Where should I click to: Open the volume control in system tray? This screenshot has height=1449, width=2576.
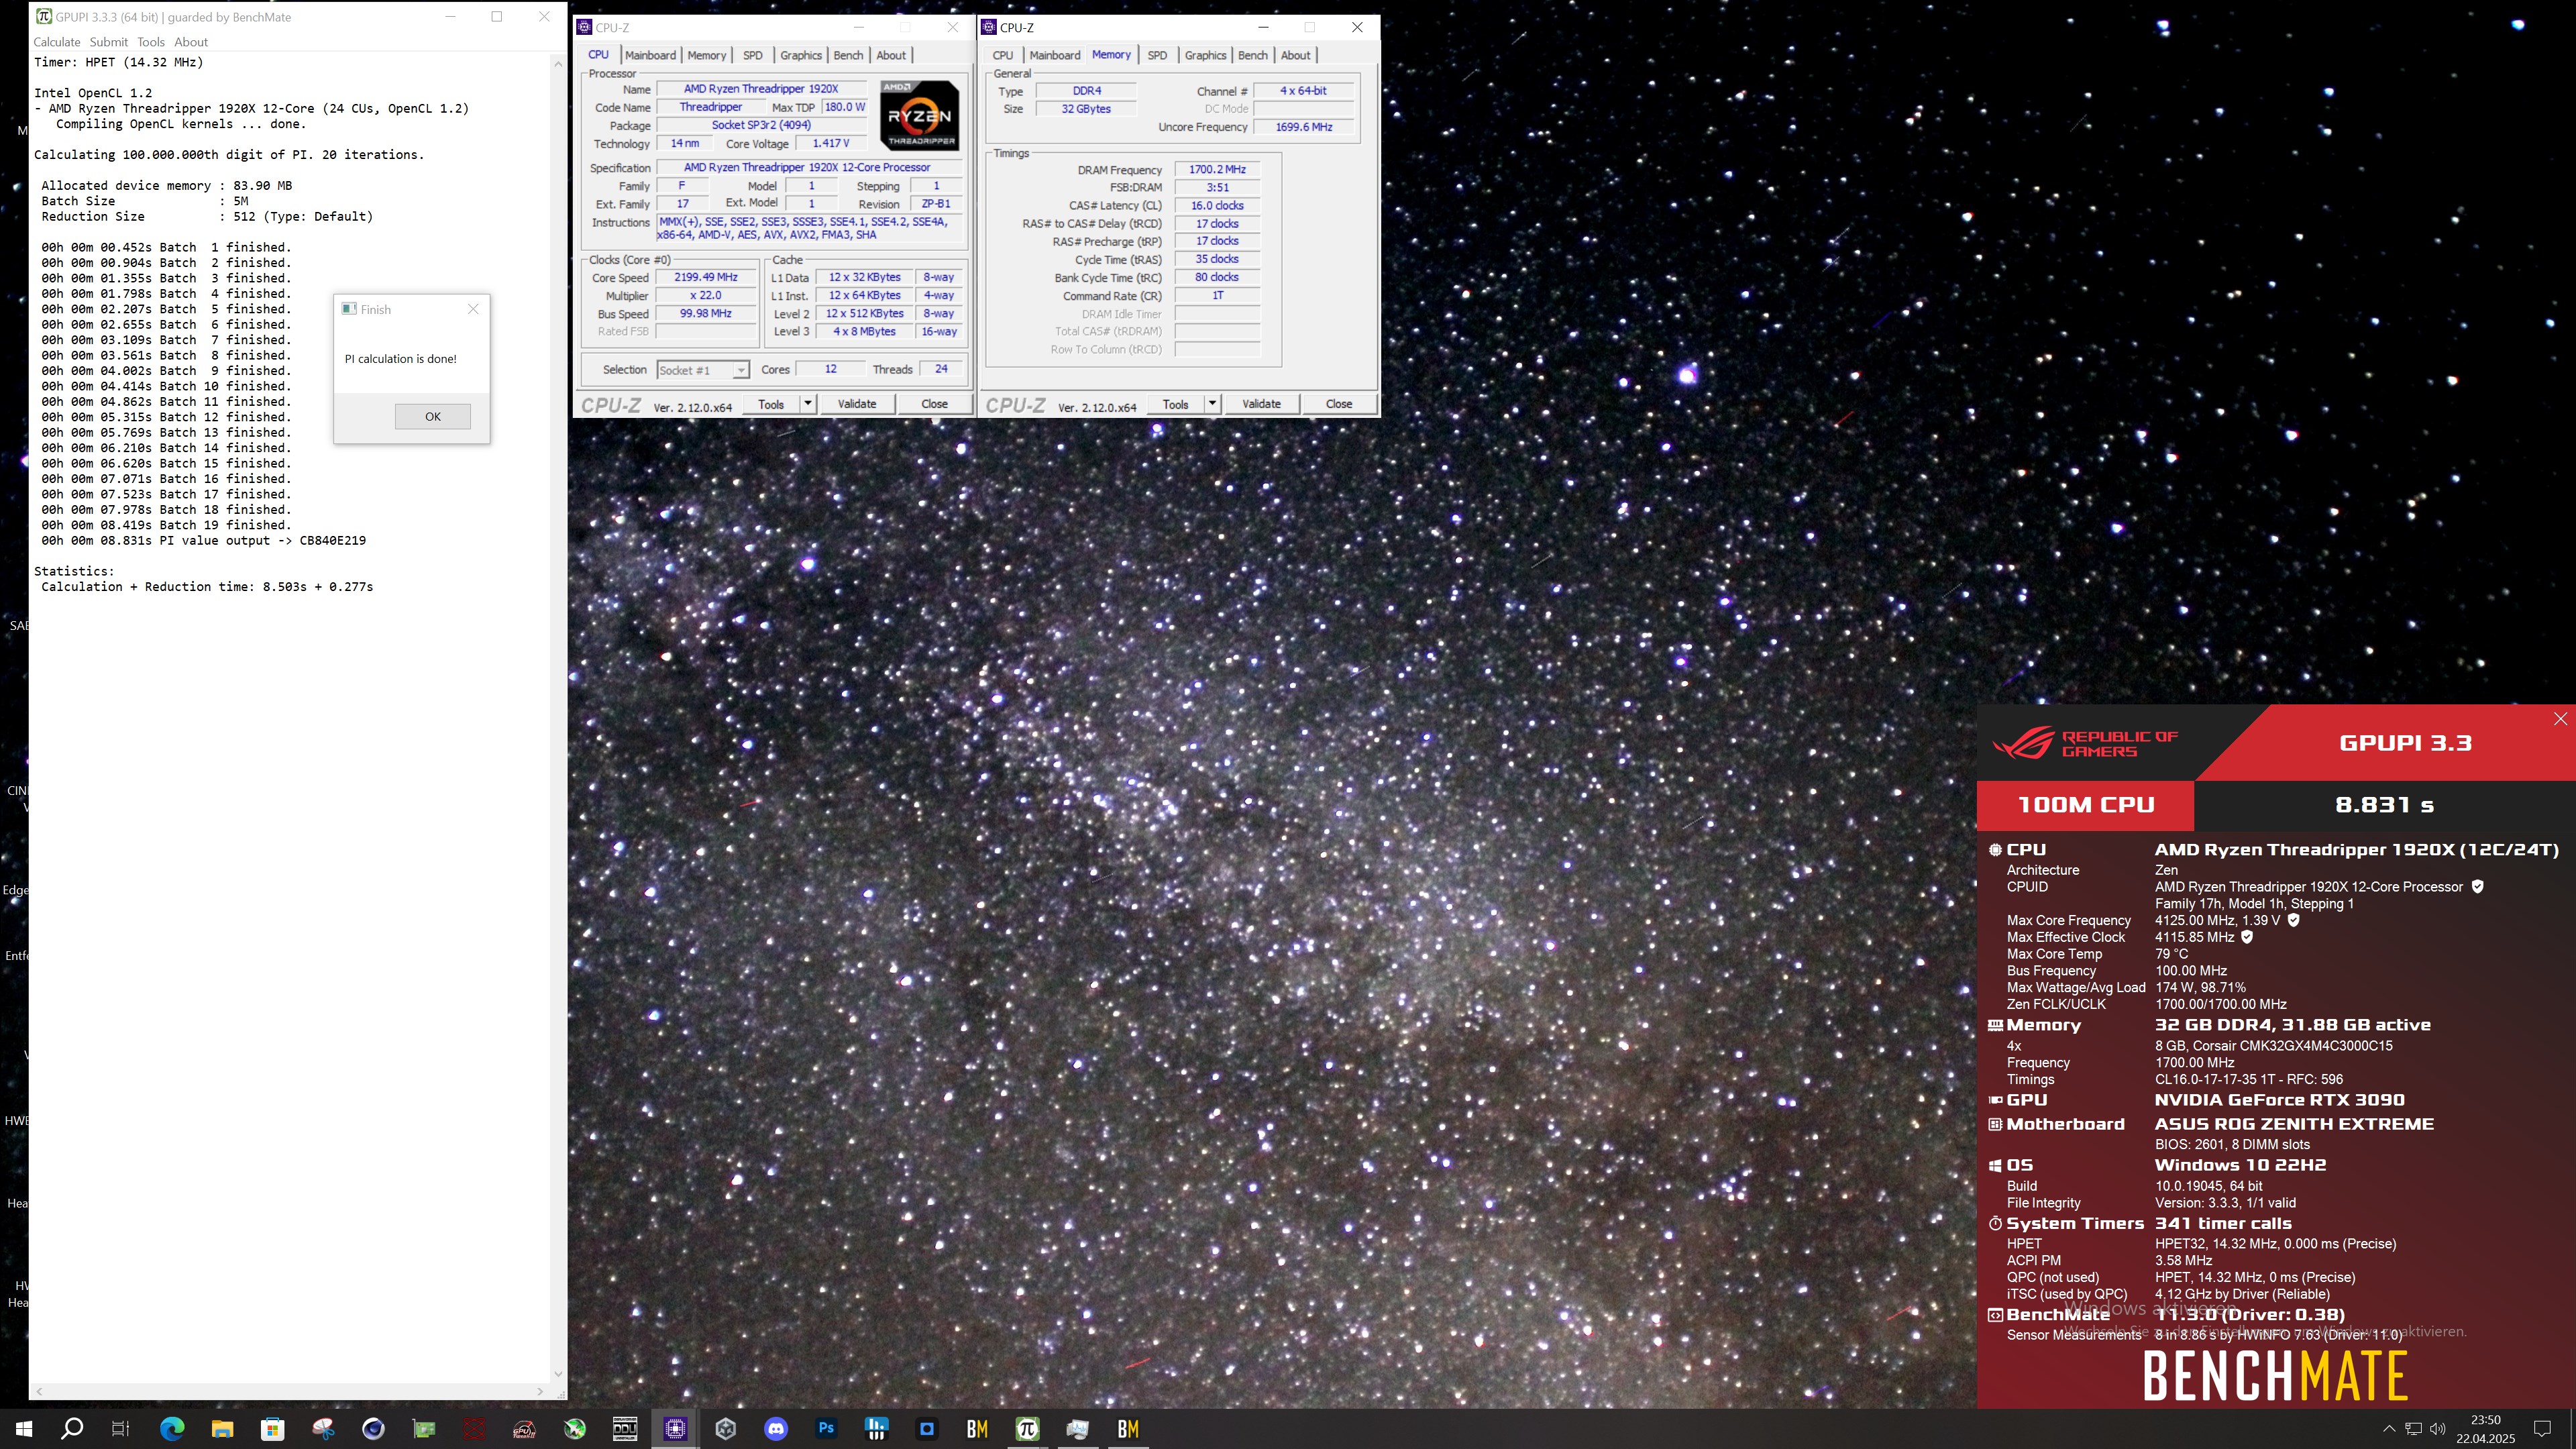pos(2438,1429)
